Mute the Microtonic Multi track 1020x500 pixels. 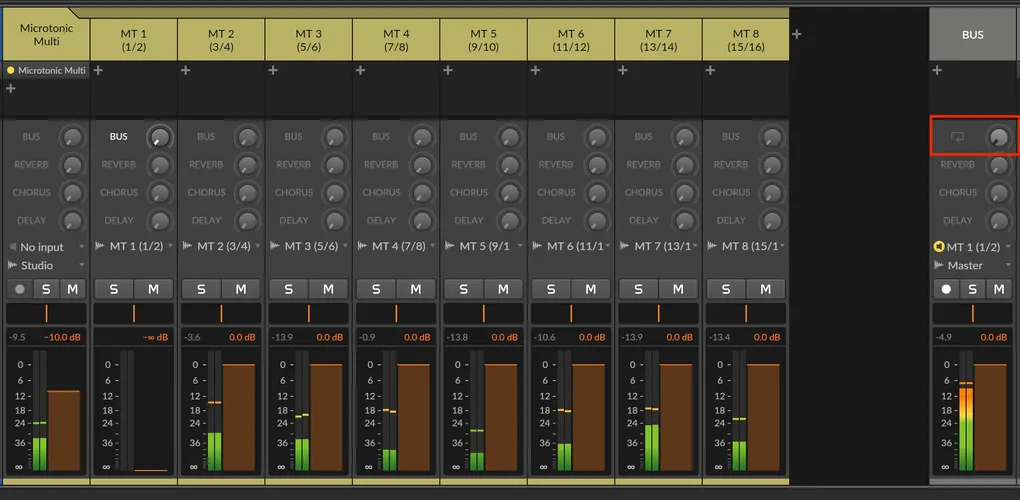point(72,289)
